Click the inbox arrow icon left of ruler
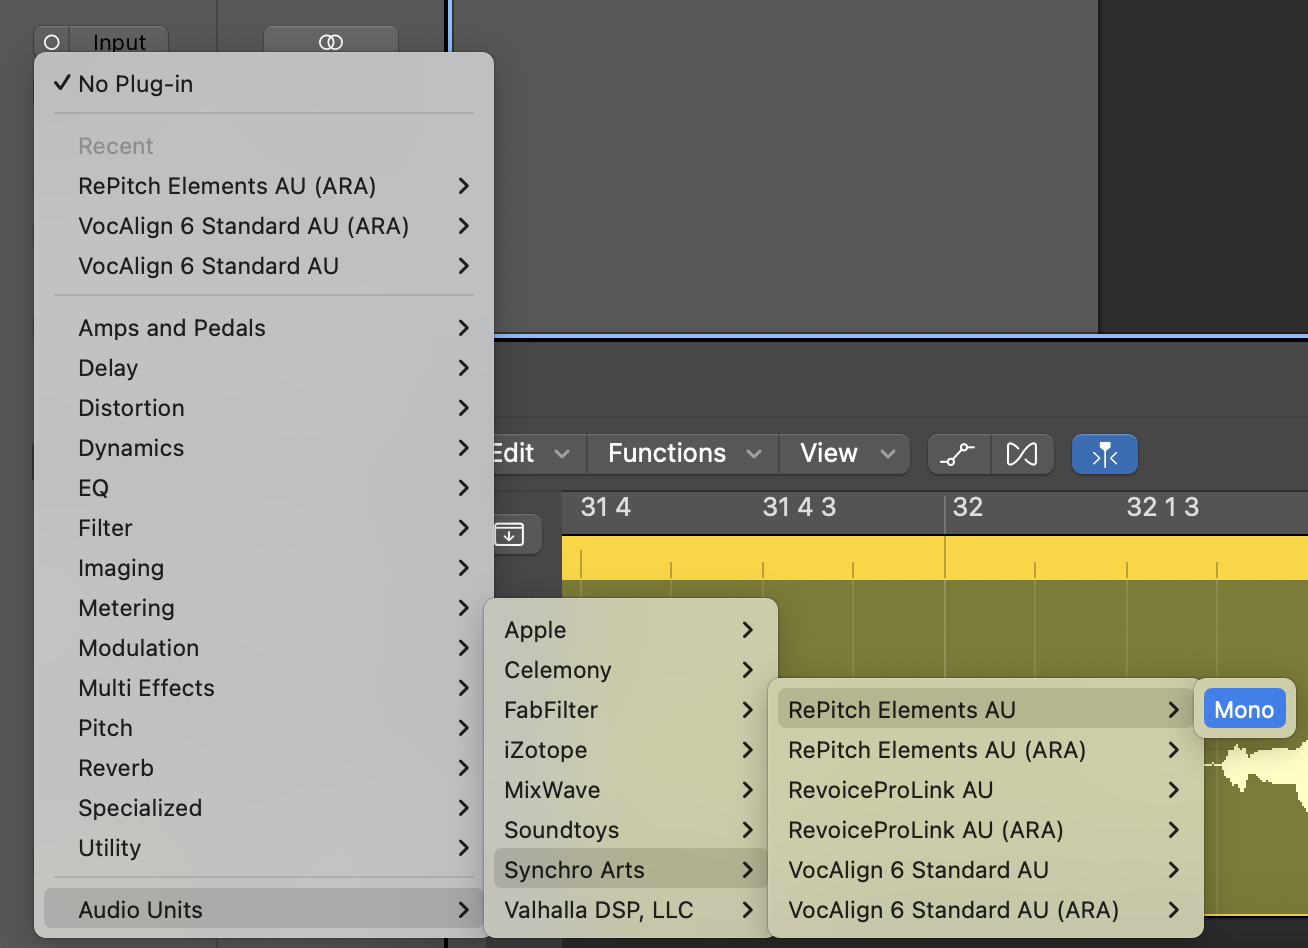Image resolution: width=1308 pixels, height=948 pixels. coord(509,534)
